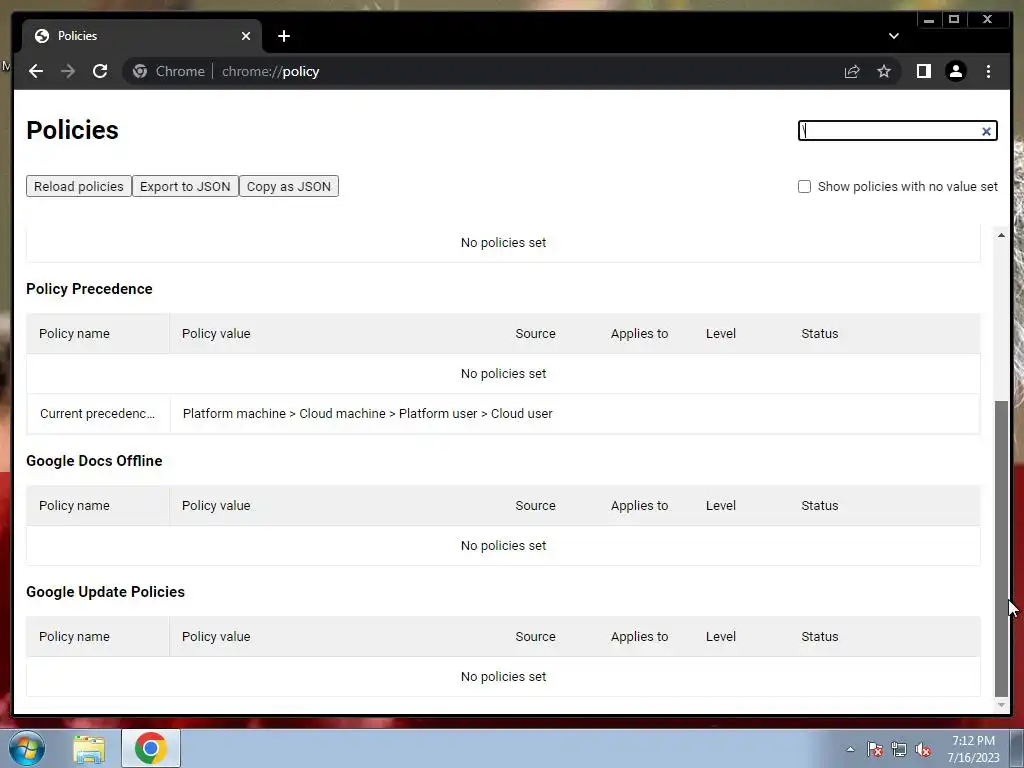
Task: Click Export to JSON button
Action: tap(185, 186)
